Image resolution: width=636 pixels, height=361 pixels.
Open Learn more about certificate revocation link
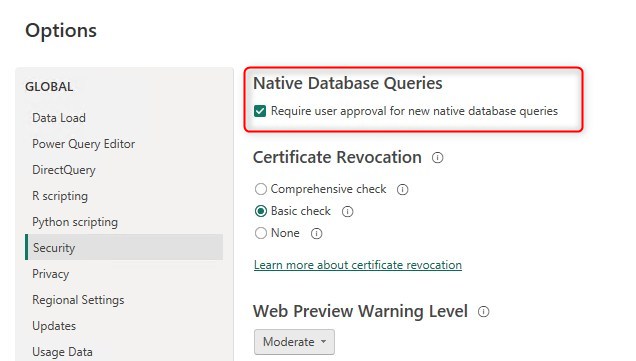358,265
